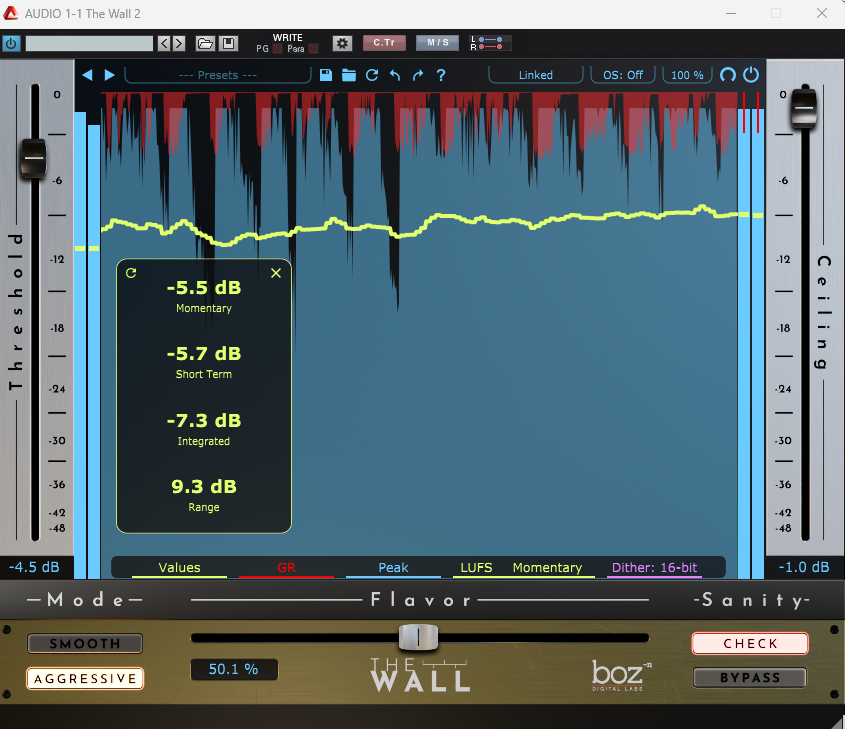The width and height of the screenshot is (845, 729).
Task: Click the -5.5 dB Momentary reading
Action: click(x=204, y=288)
